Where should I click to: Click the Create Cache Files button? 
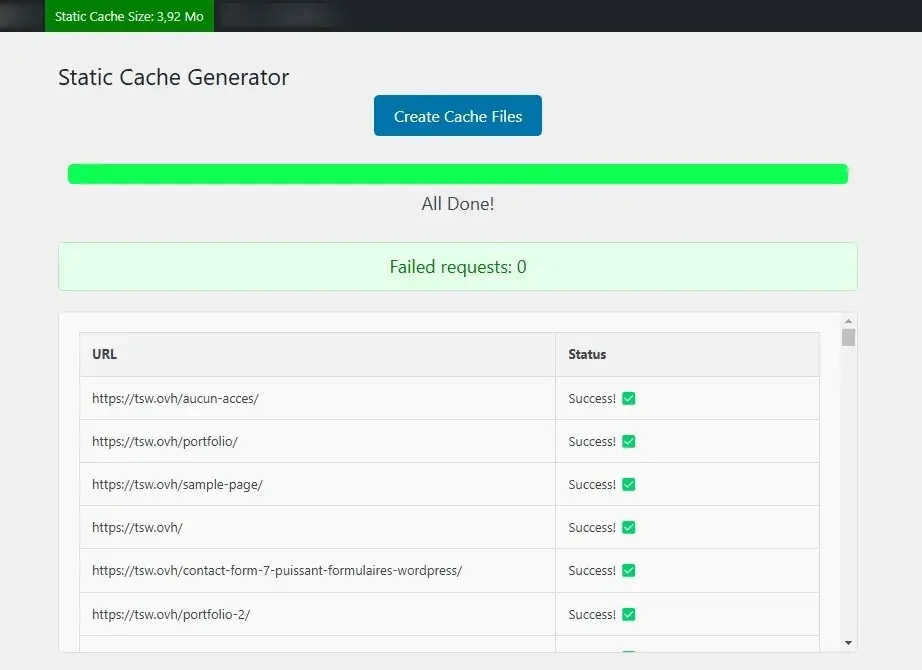tap(457, 116)
